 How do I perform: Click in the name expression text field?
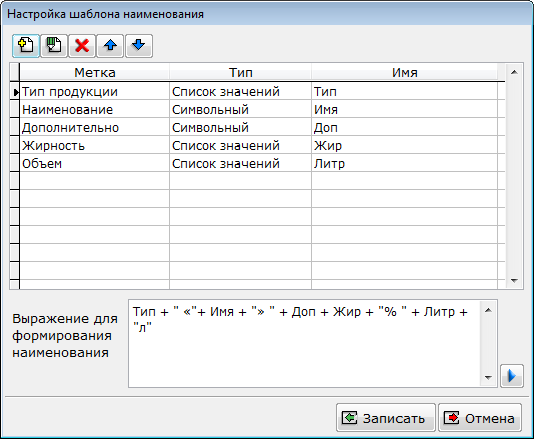(x=304, y=344)
